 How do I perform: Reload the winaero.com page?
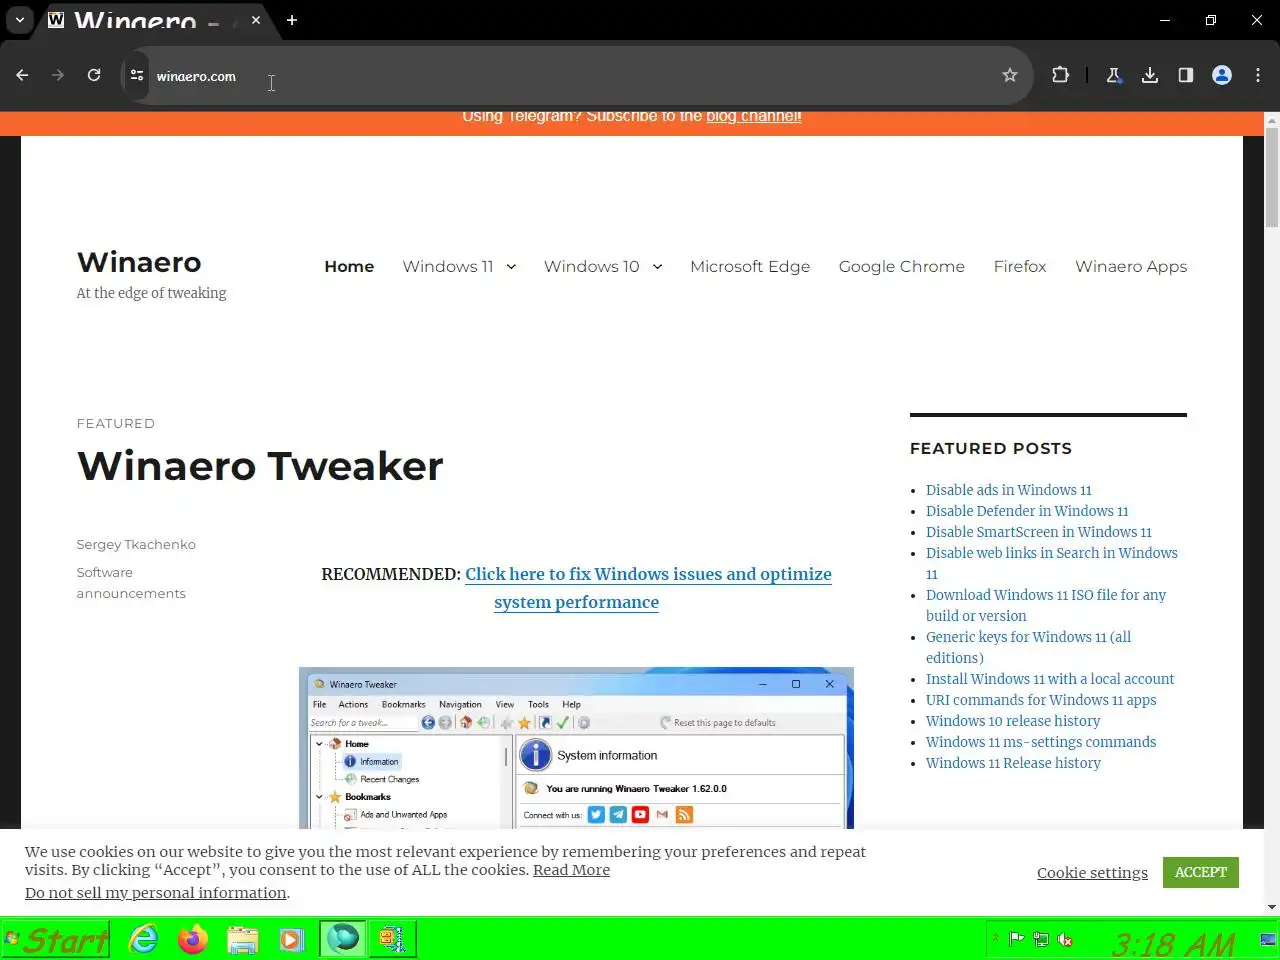[94, 75]
